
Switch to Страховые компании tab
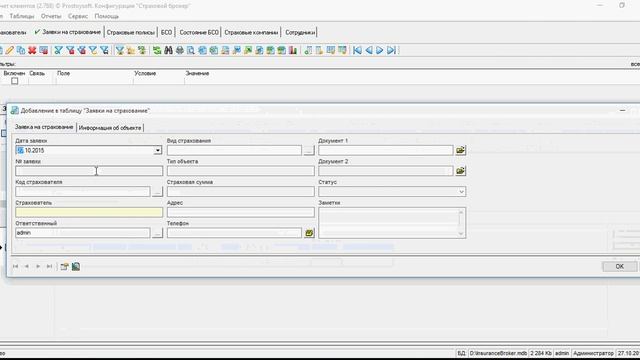point(251,32)
